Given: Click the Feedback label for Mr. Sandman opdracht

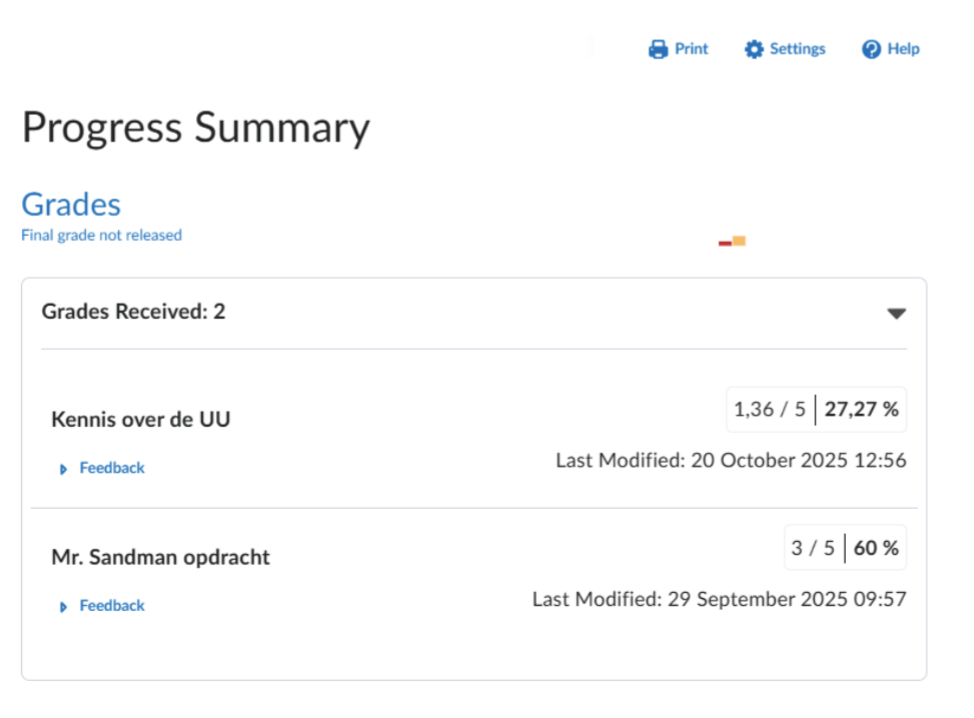Looking at the screenshot, I should (x=112, y=606).
